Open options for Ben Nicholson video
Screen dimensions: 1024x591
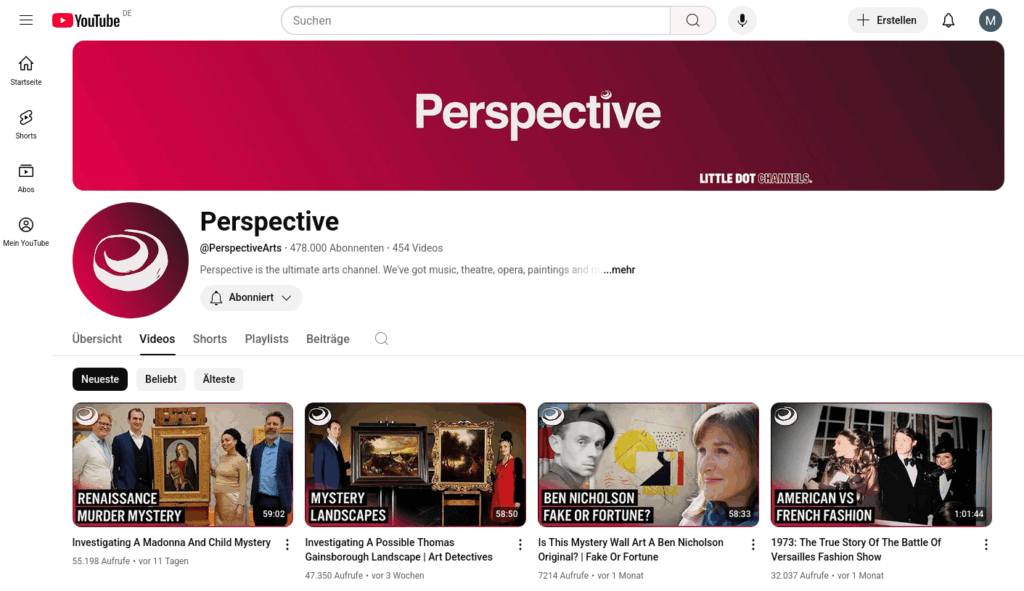(753, 544)
